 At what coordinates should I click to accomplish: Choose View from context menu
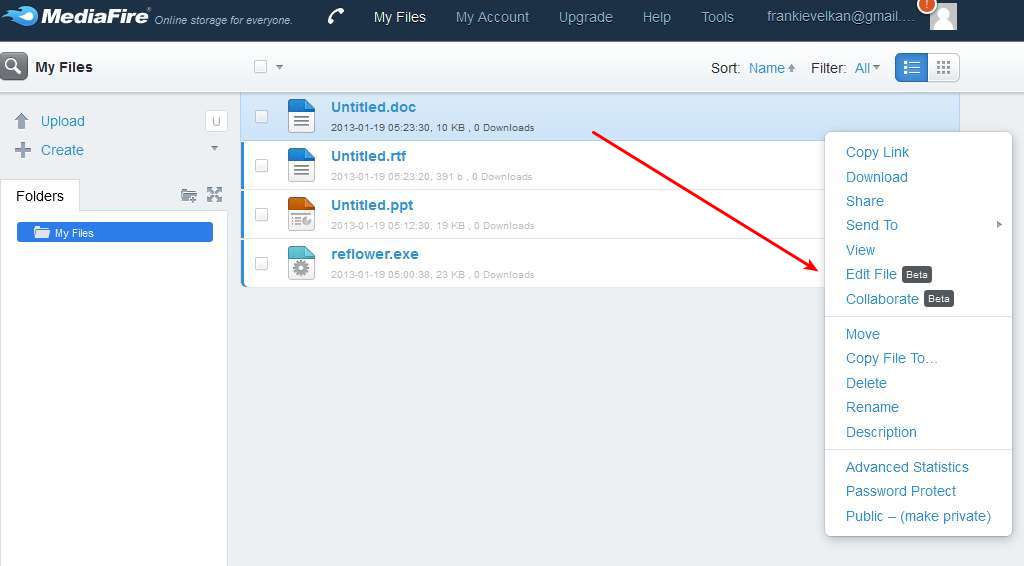click(x=860, y=250)
